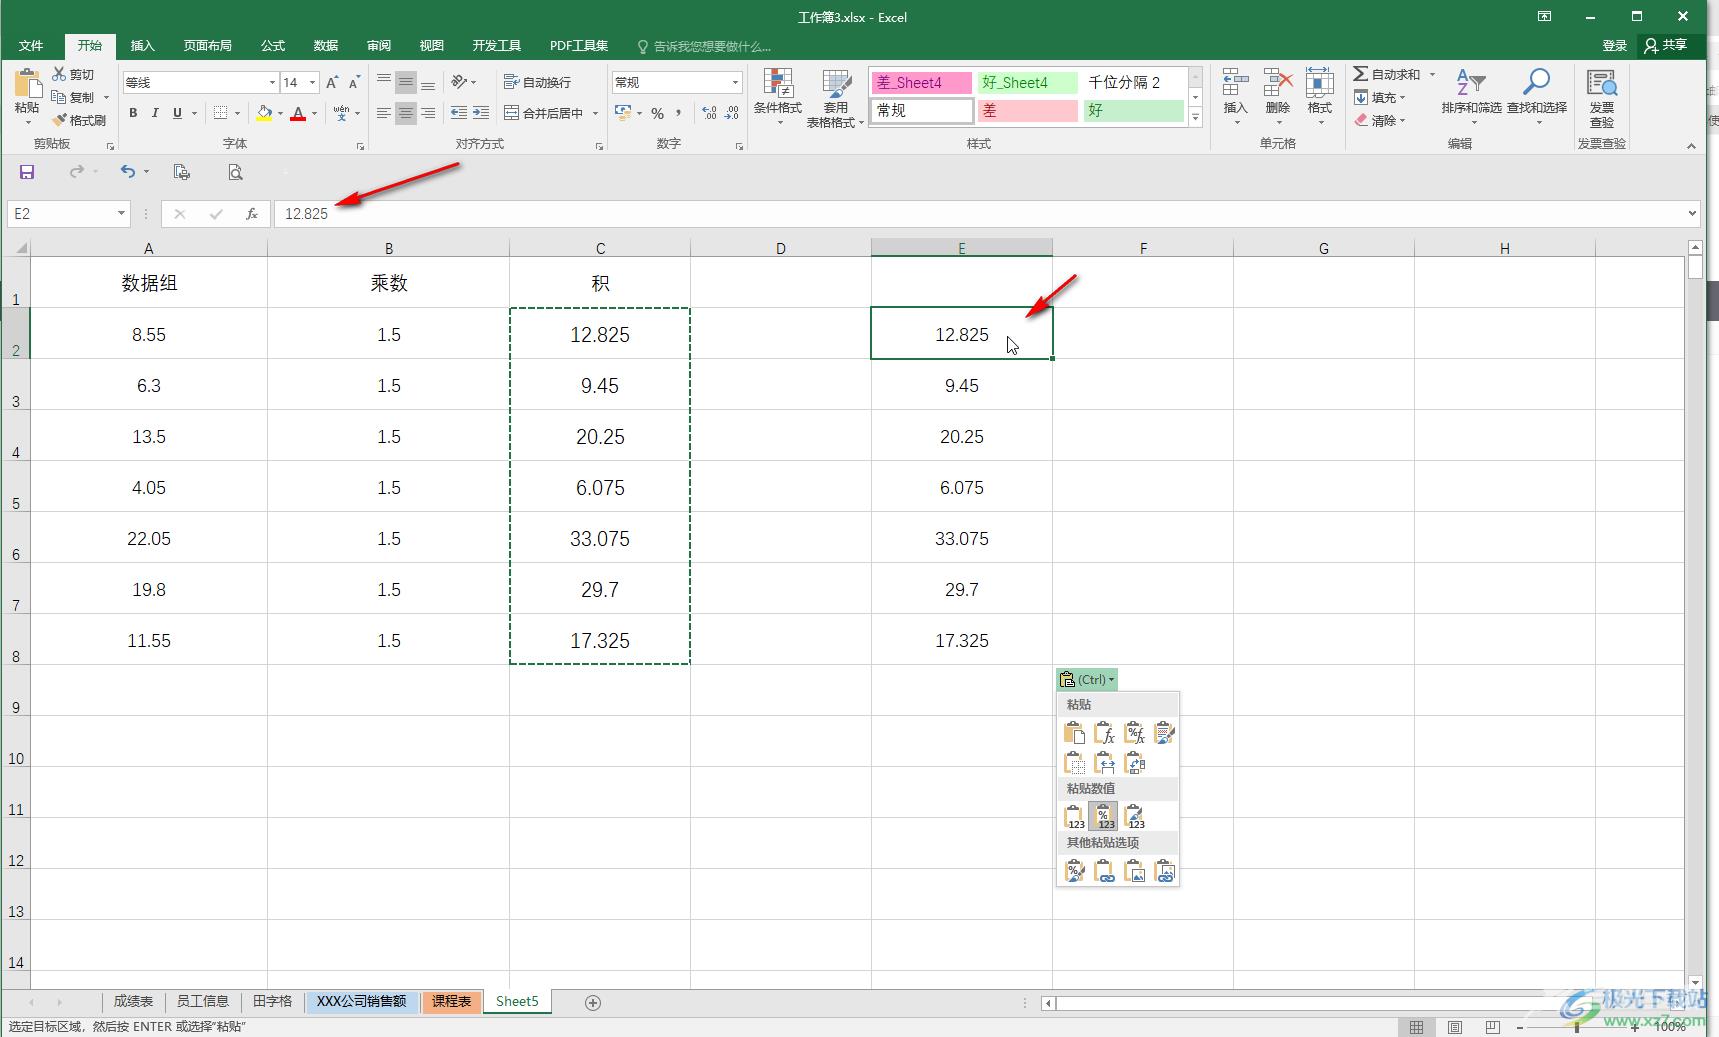This screenshot has height=1037, width=1719.
Task: Click the Decrease Font Size icon
Action: coord(354,83)
